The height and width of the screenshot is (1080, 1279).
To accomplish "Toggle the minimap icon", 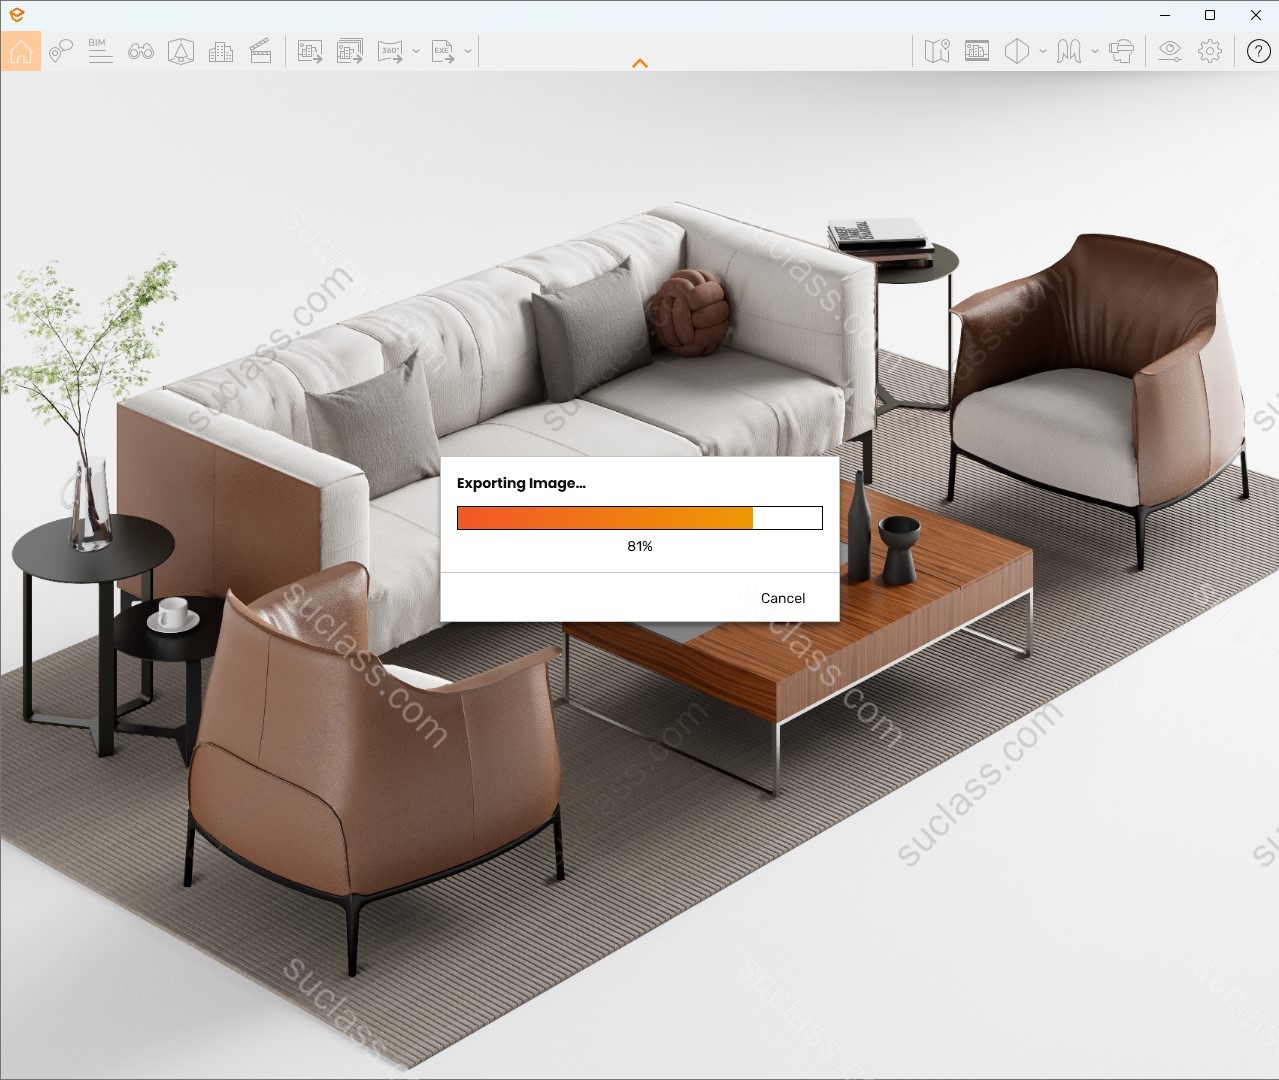I will (x=937, y=51).
